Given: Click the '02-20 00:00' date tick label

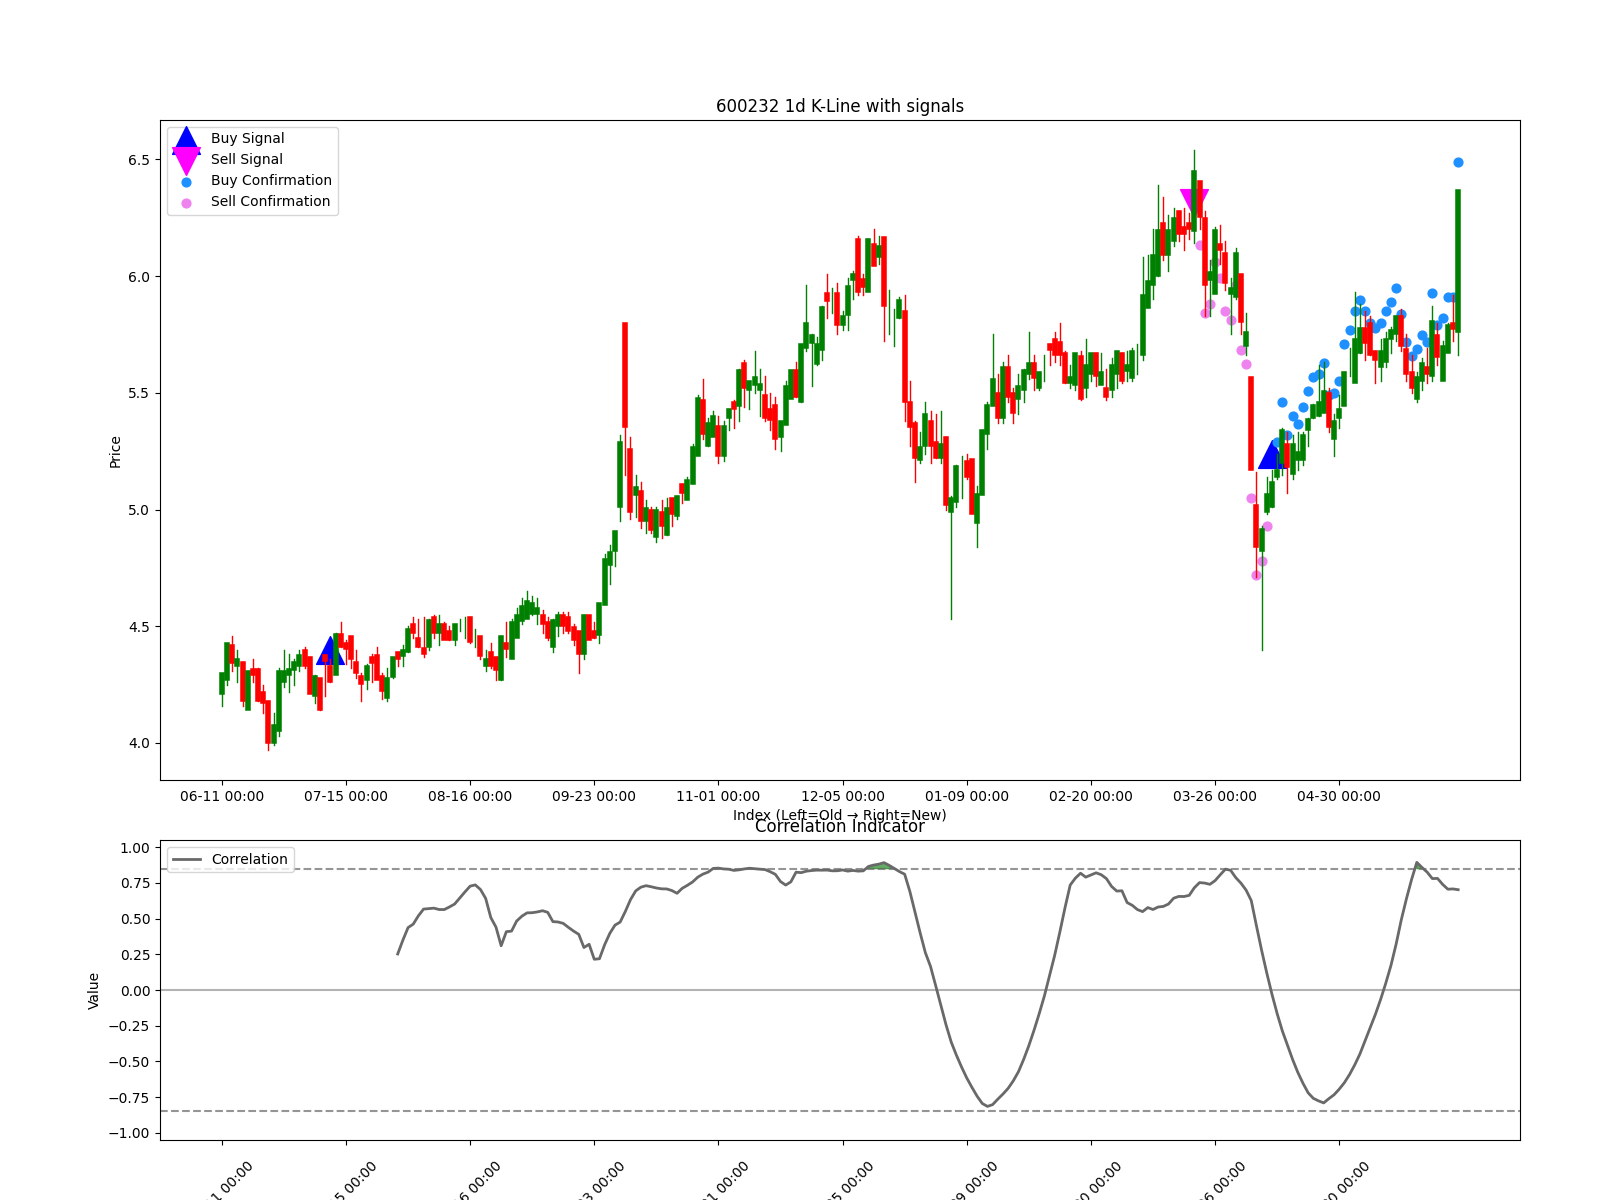Looking at the screenshot, I should click(x=1091, y=797).
